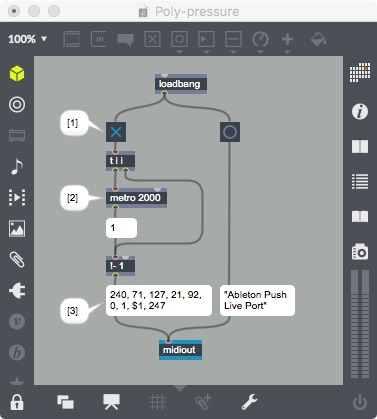Viewport: 377px width, 419px height.
Task: Toggle the X toggle object on
Action: point(116,132)
